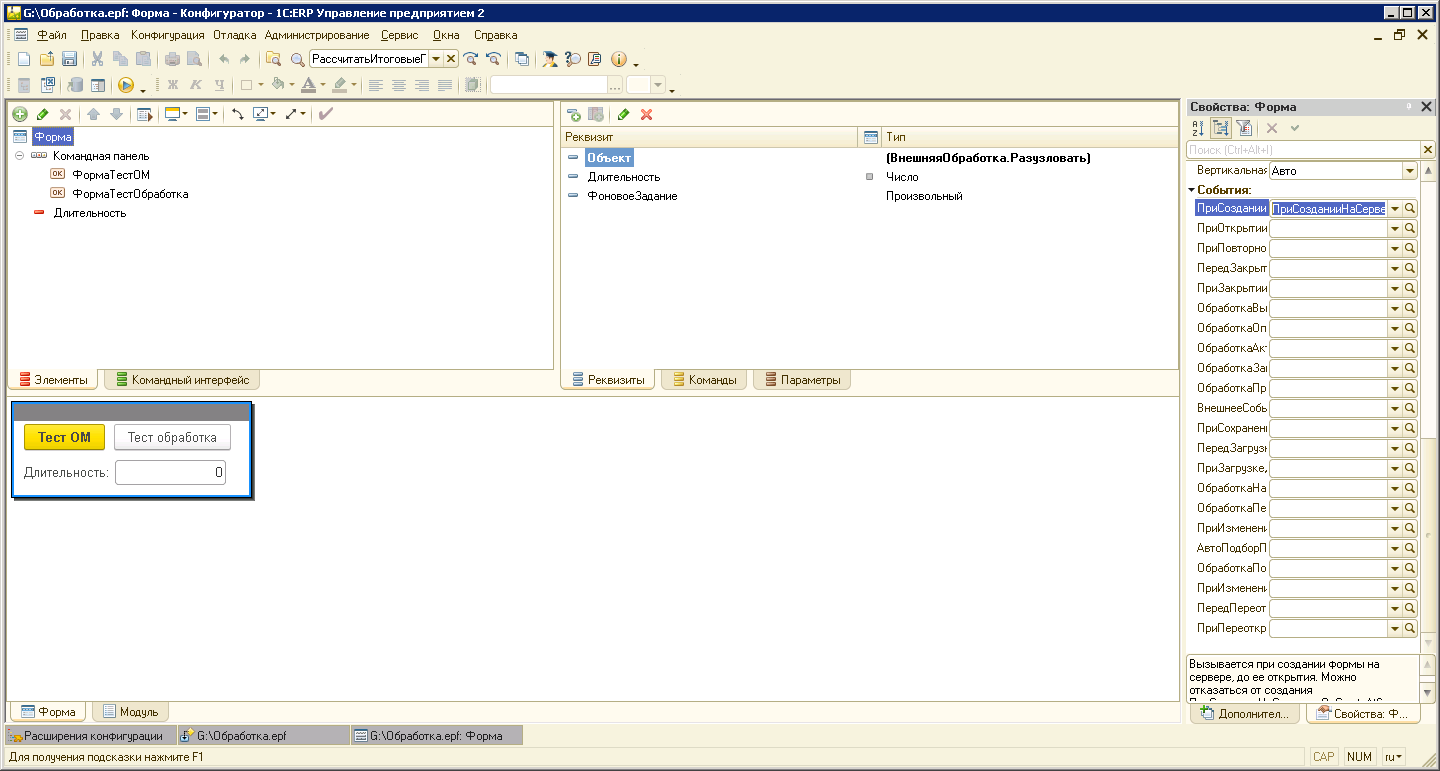This screenshot has width=1440, height=771.
Task: Edit attribute with pencil icon
Action: click(x=623, y=114)
